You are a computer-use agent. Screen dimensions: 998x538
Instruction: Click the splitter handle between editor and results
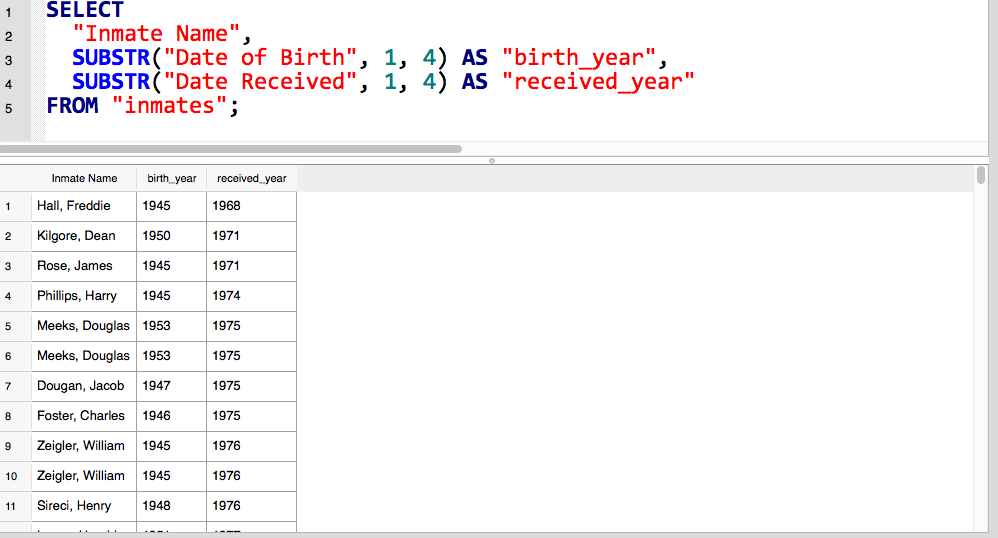[x=491, y=160]
